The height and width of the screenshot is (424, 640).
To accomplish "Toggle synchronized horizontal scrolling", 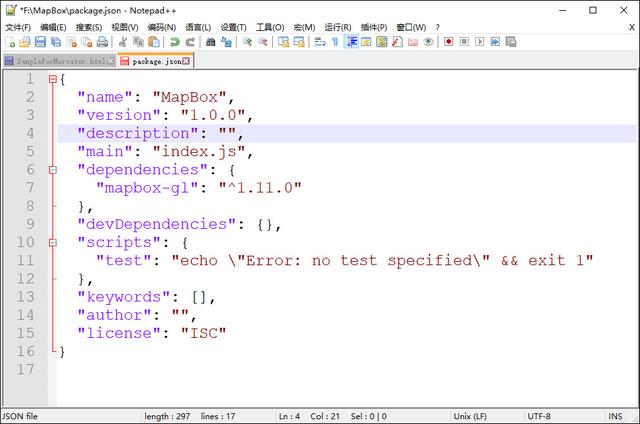I will point(299,42).
